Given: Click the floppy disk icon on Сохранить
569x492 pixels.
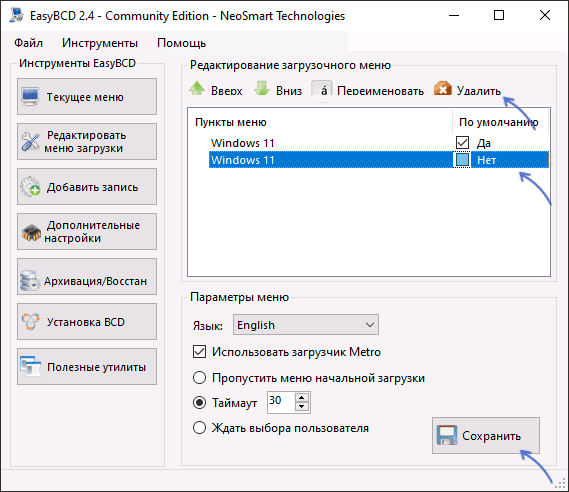Looking at the screenshot, I should point(447,435).
